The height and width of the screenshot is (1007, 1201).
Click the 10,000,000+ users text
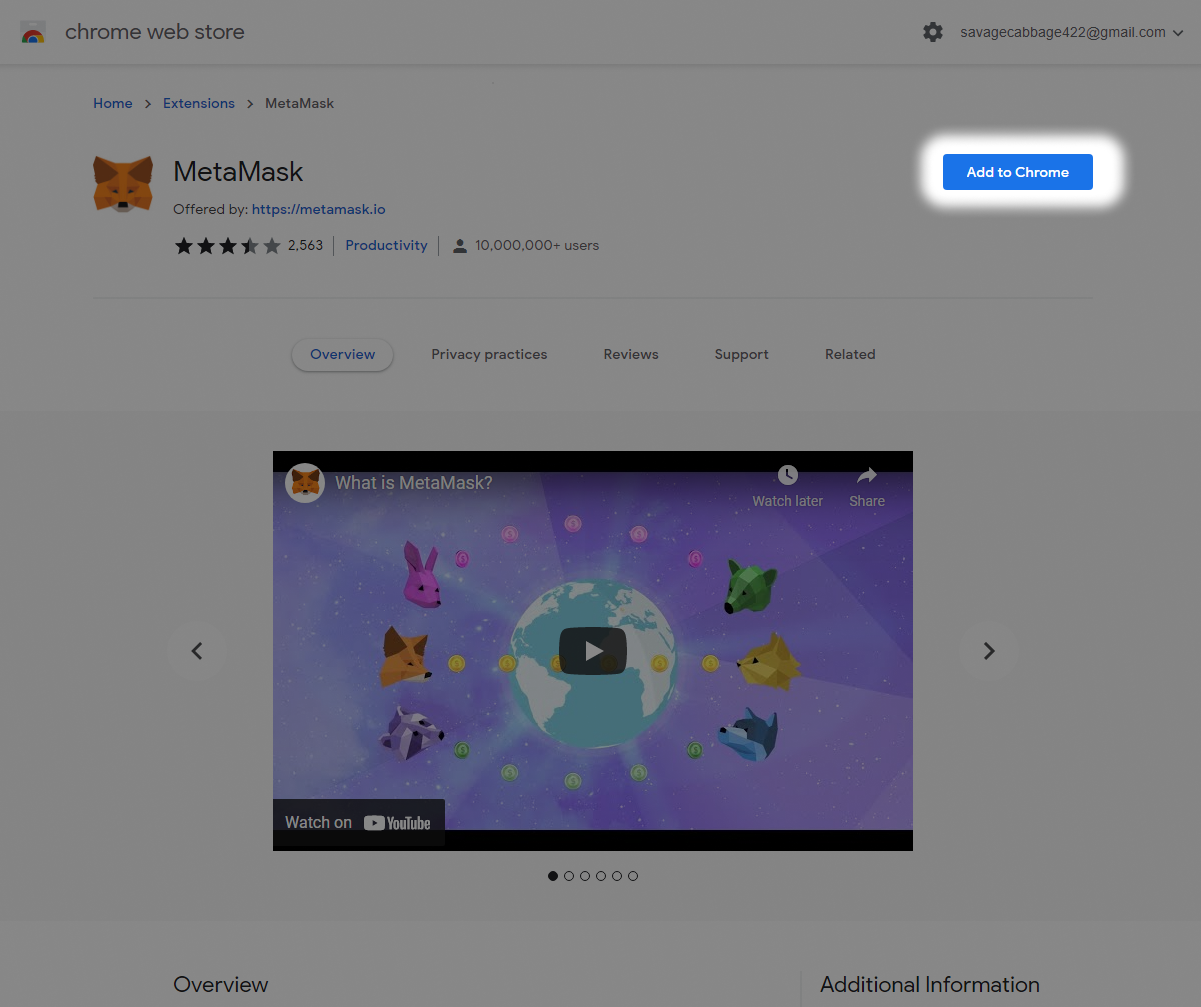537,245
